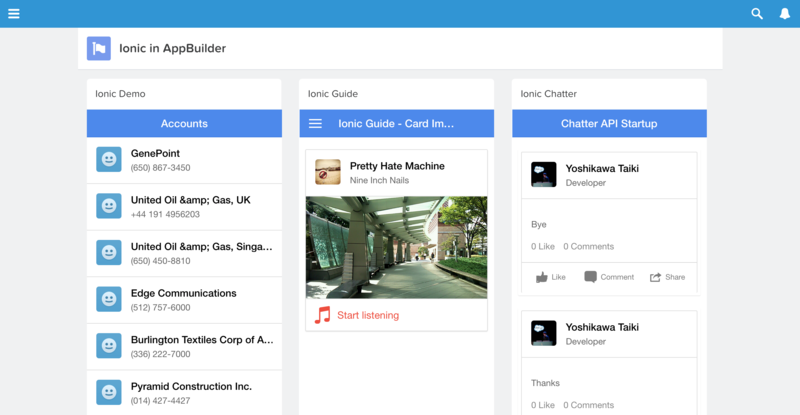Click Yoshikawa Taiki avatar on Thanks post
The image size is (800, 415).
tap(543, 333)
